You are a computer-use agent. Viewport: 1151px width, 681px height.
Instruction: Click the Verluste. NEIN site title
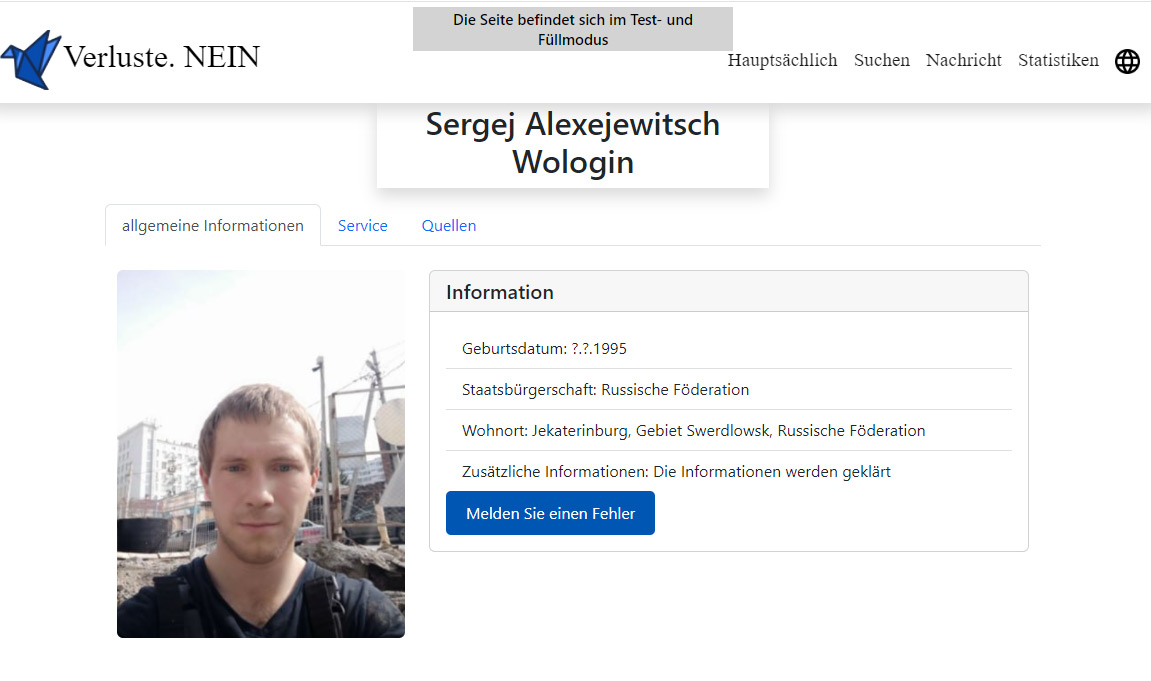(161, 57)
